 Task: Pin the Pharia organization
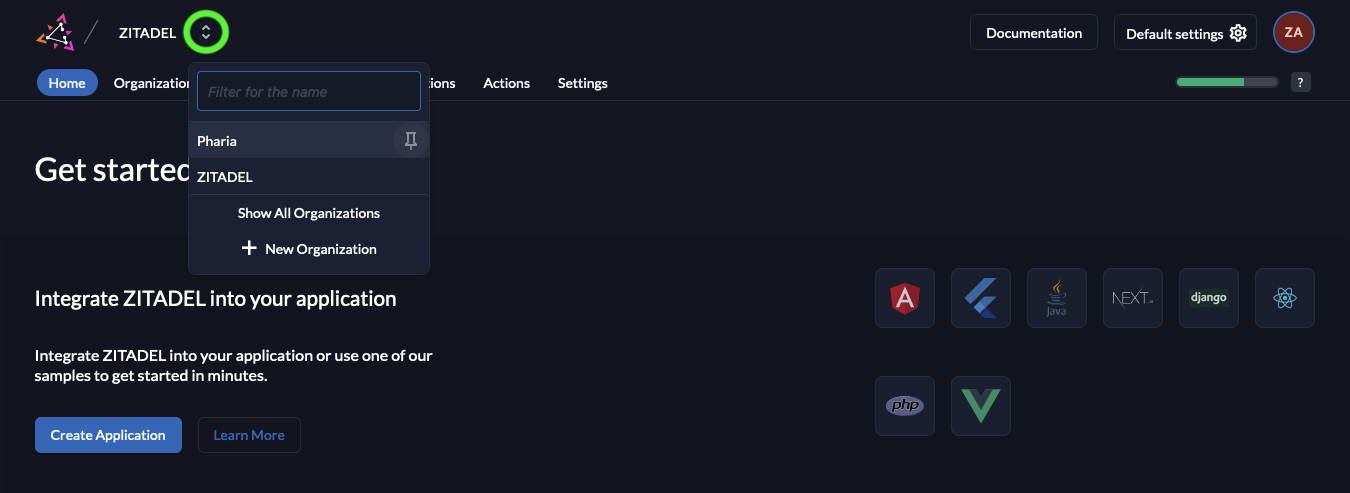[x=410, y=141]
